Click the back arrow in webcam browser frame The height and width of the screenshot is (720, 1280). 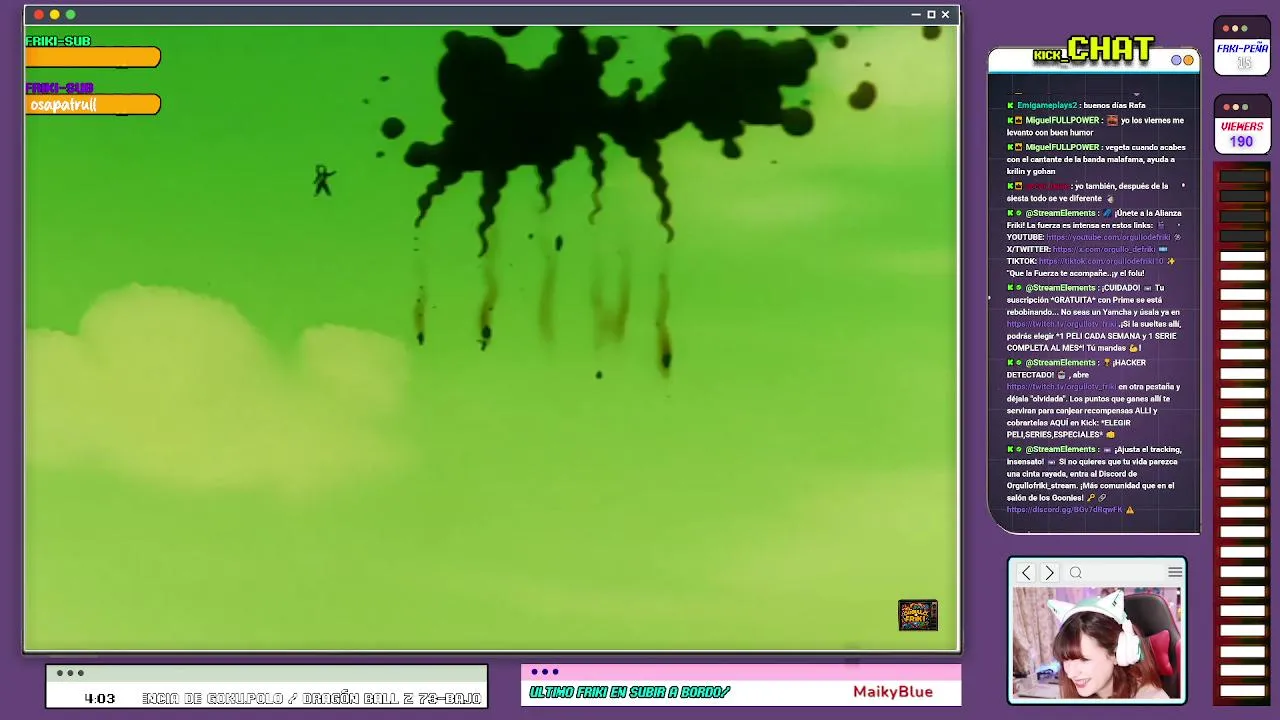click(x=1026, y=573)
